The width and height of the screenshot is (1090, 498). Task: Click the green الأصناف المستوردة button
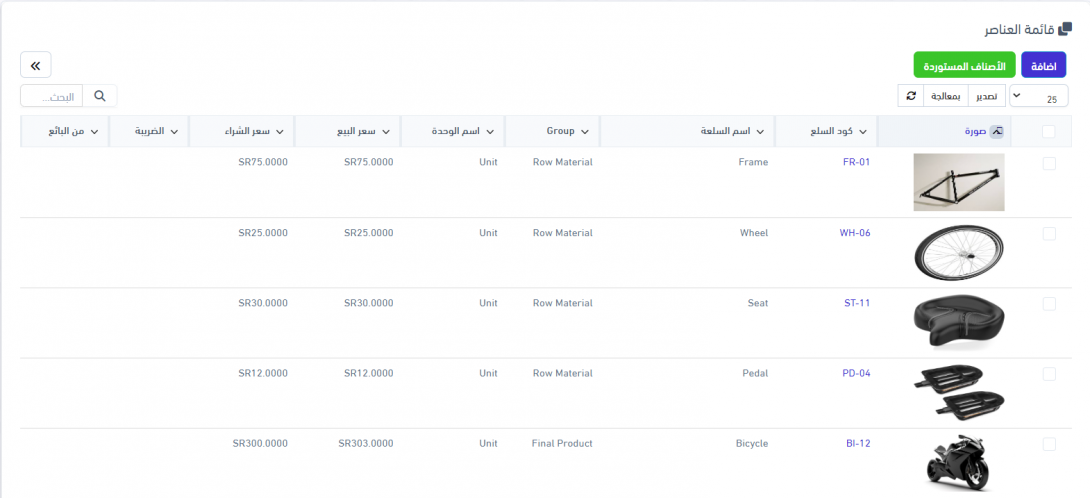(x=964, y=65)
